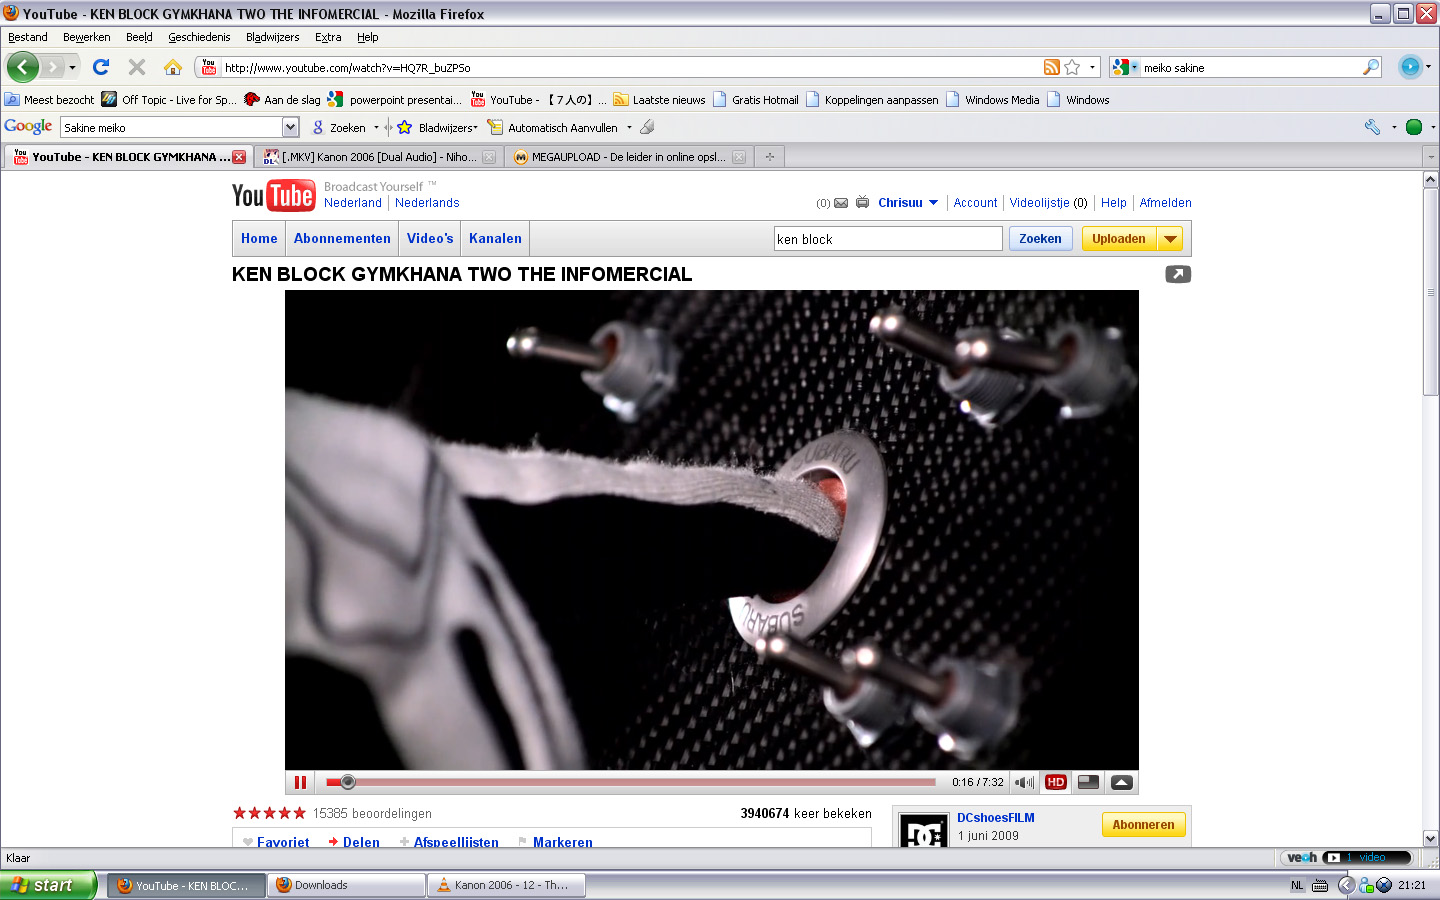Click the Favoriet heart link
The height and width of the screenshot is (900, 1440).
point(276,842)
